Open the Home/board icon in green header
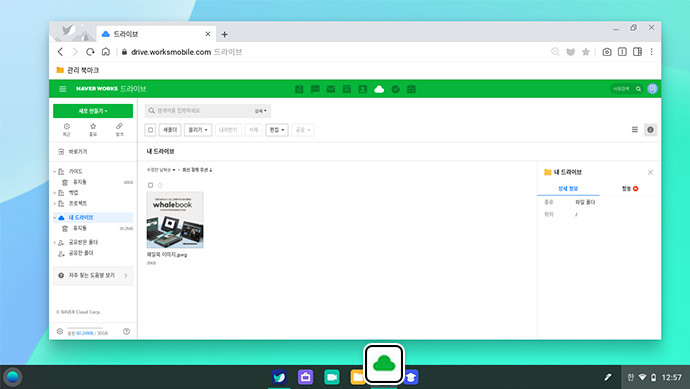 [299, 89]
